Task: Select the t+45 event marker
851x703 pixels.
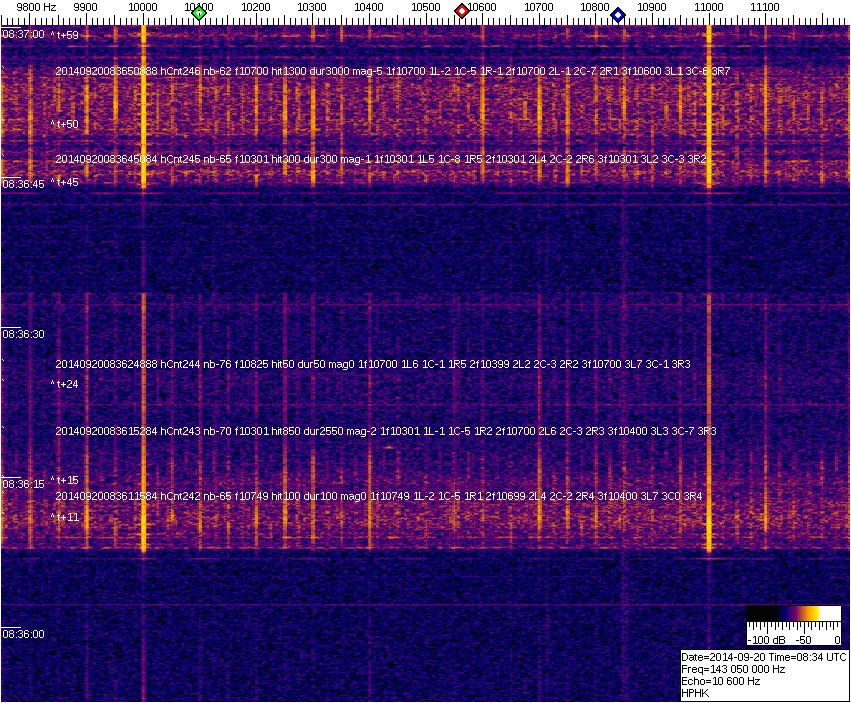Action: tap(67, 182)
